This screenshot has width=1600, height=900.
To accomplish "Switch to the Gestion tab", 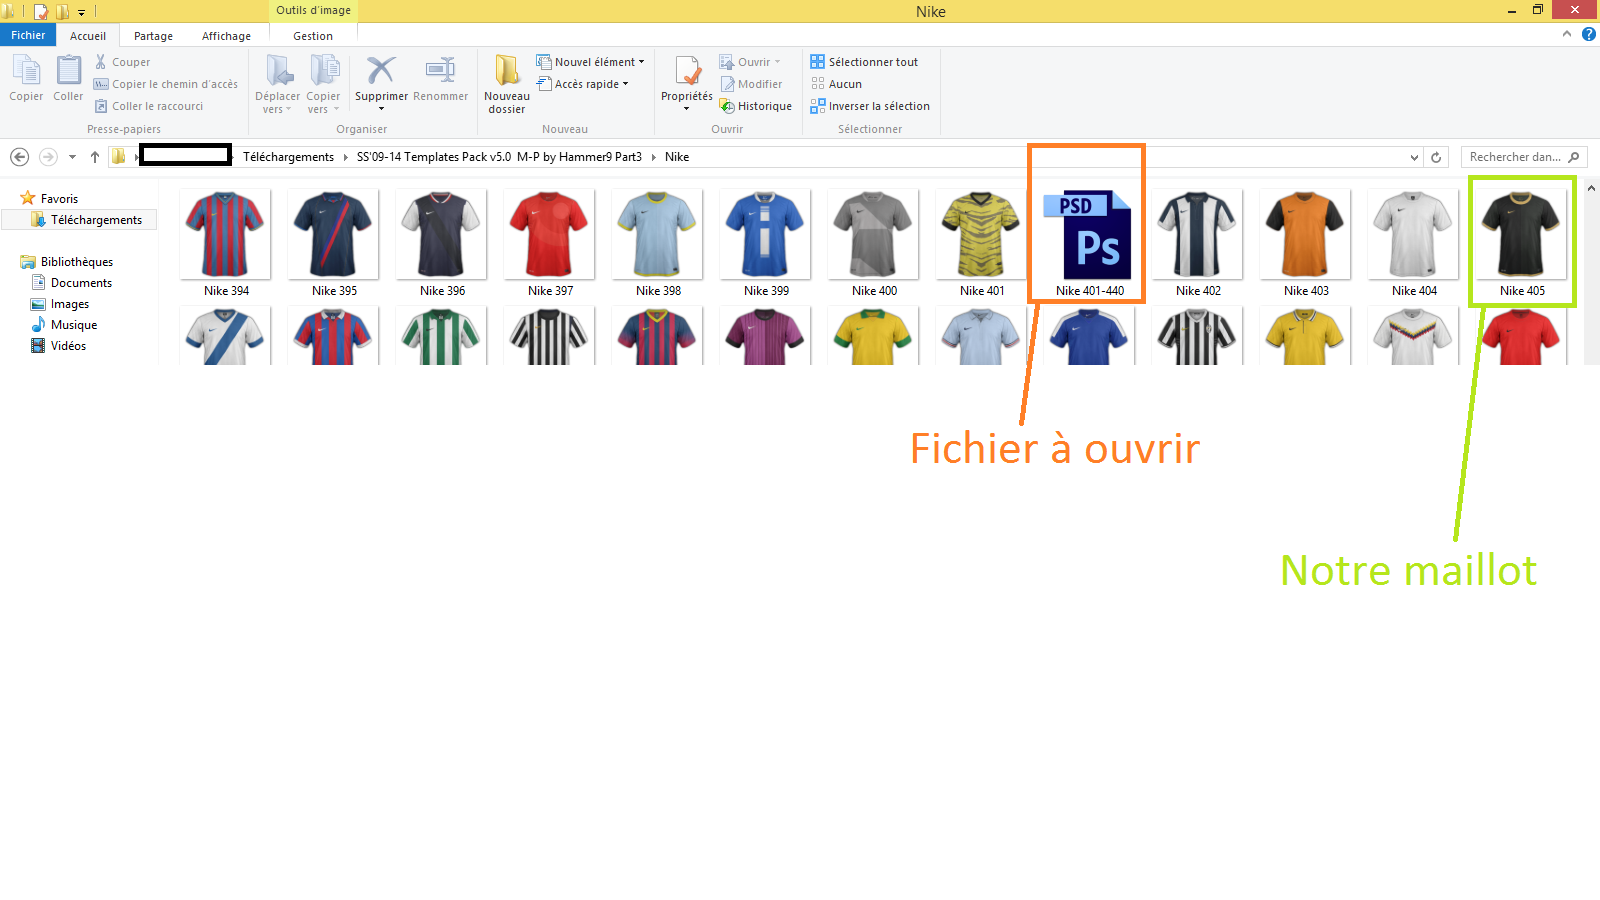I will point(313,36).
